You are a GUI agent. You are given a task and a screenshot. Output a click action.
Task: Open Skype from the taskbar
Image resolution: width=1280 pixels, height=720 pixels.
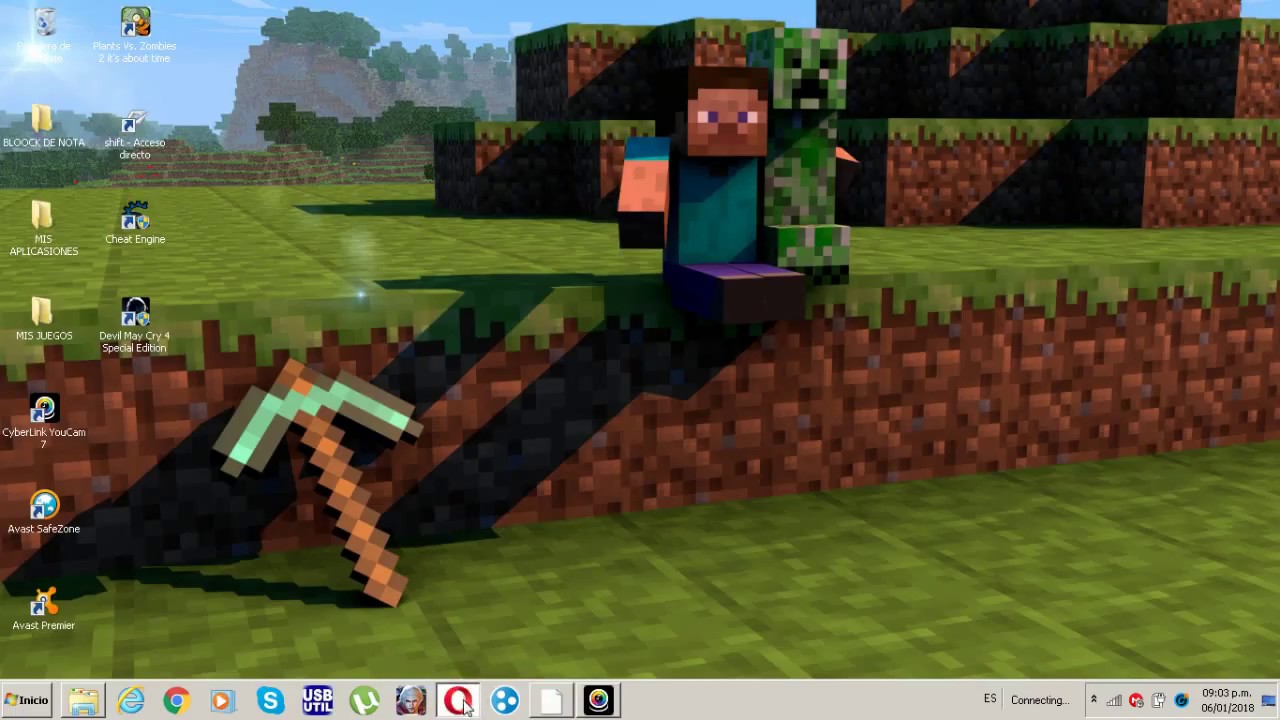270,701
